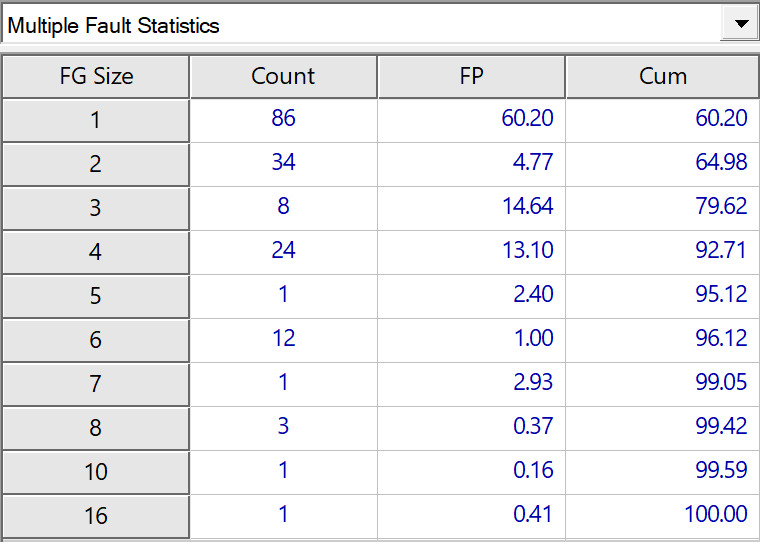Click the FP cell showing 14.64
Image resolution: width=760 pixels, height=542 pixels.
coord(471,207)
